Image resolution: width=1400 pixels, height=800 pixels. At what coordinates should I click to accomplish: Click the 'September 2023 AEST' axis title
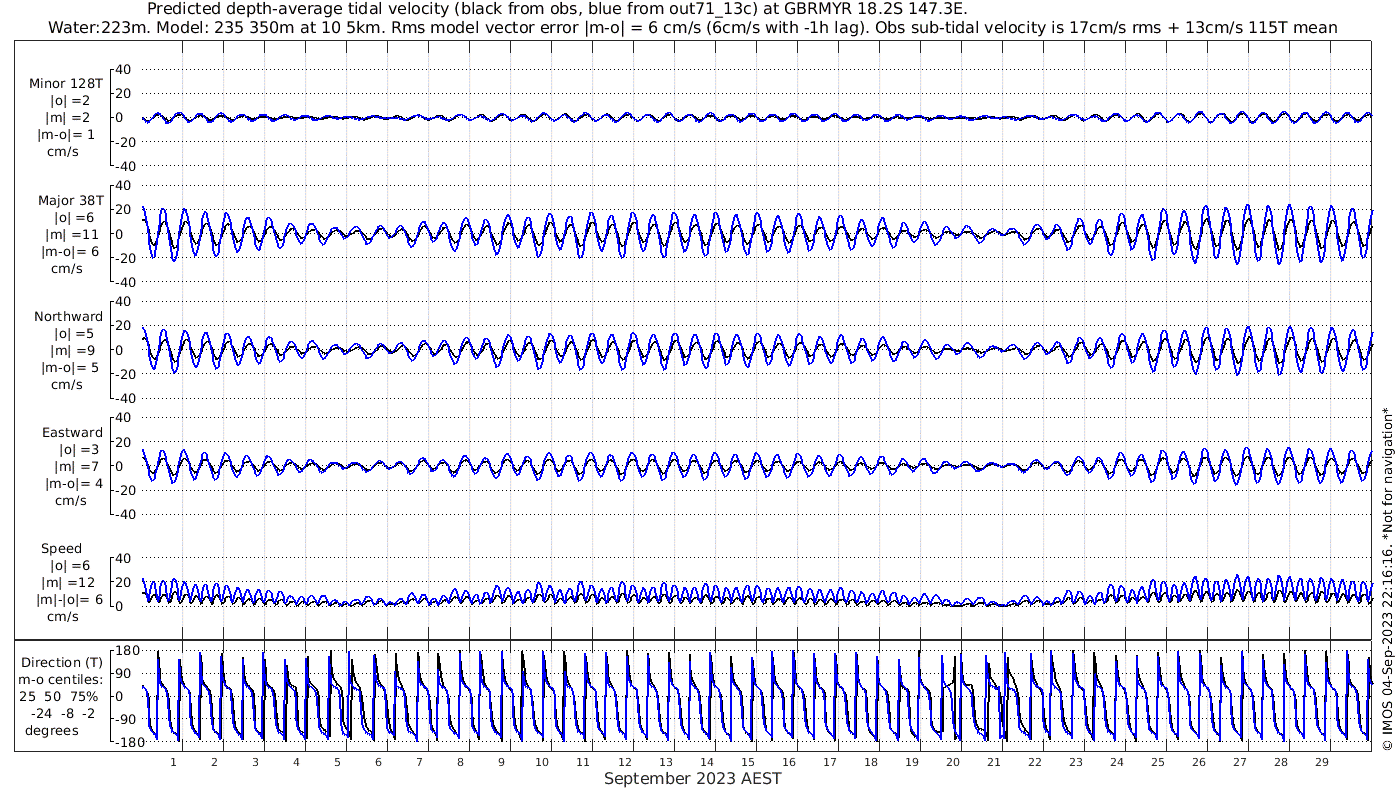click(x=692, y=778)
